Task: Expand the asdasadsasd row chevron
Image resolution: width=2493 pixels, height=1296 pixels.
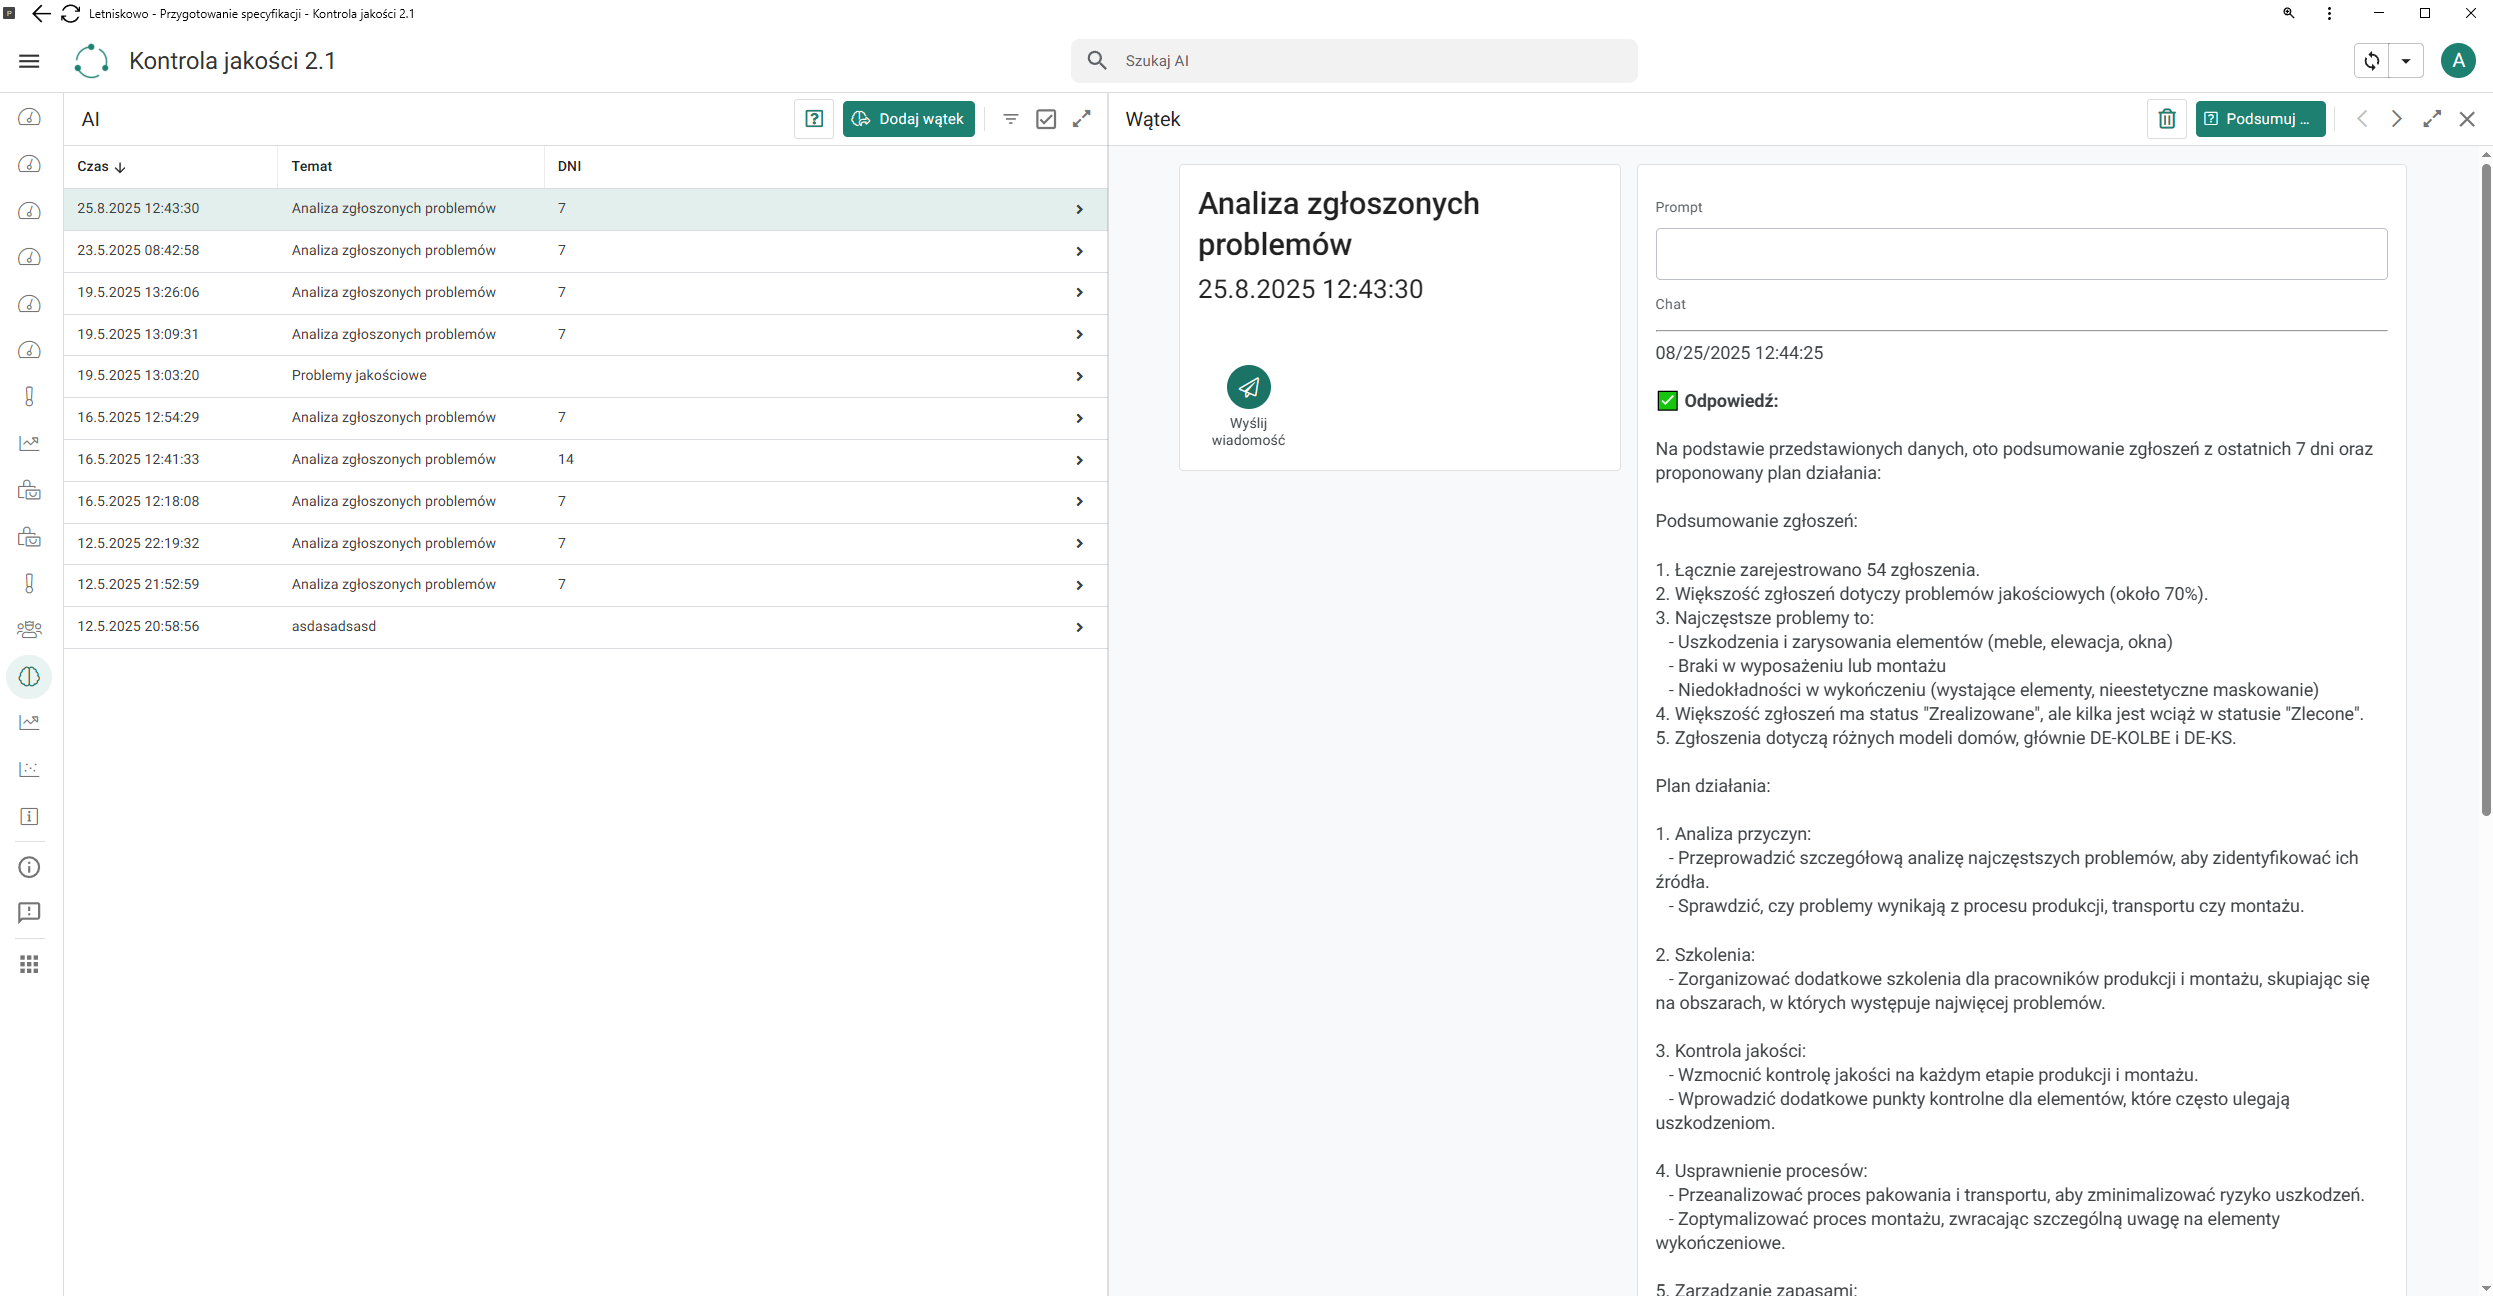Action: 1079,627
